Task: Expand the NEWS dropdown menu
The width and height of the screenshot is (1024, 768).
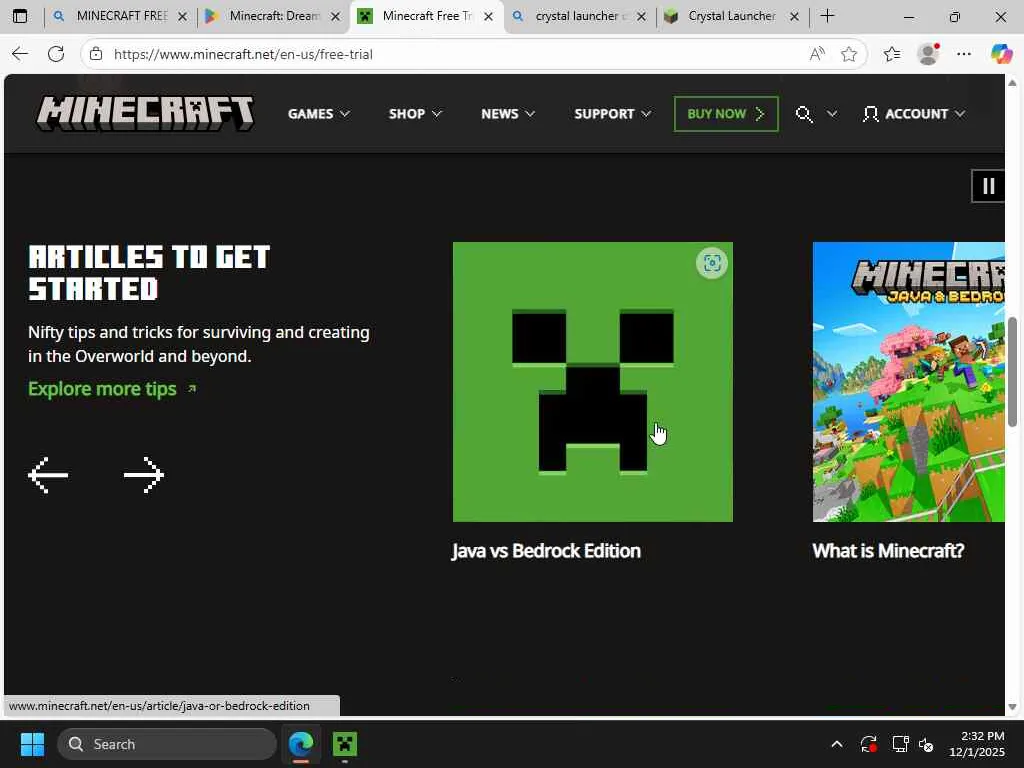Action: [508, 114]
